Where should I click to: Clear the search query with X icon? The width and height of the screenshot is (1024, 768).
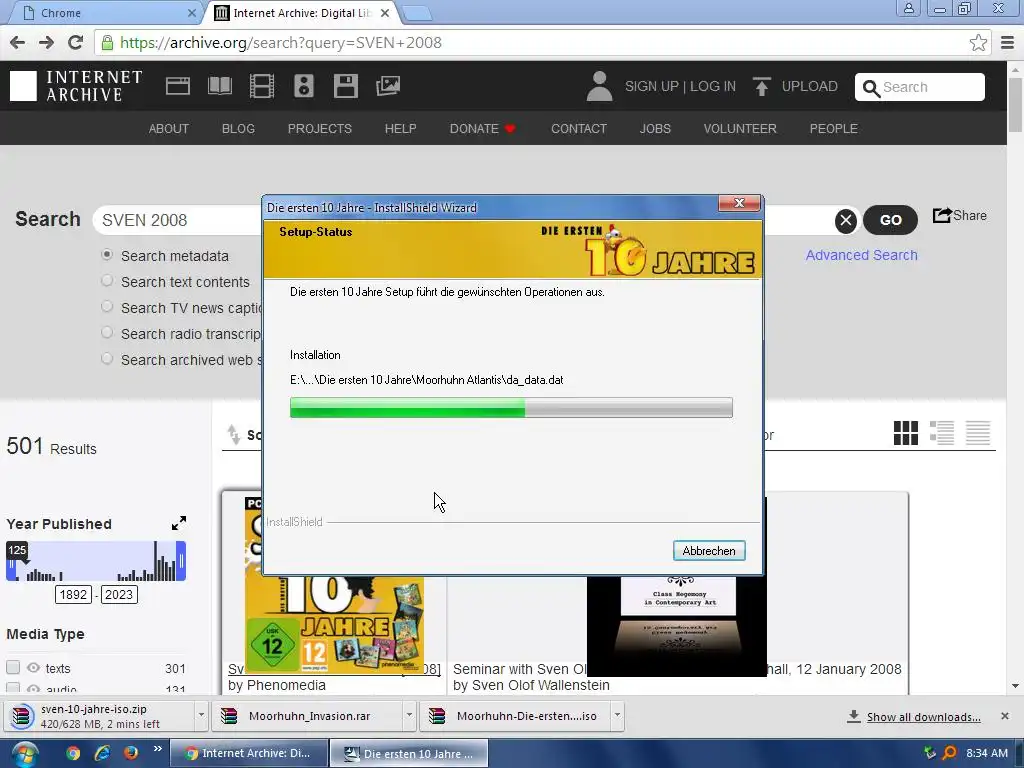[x=846, y=221]
